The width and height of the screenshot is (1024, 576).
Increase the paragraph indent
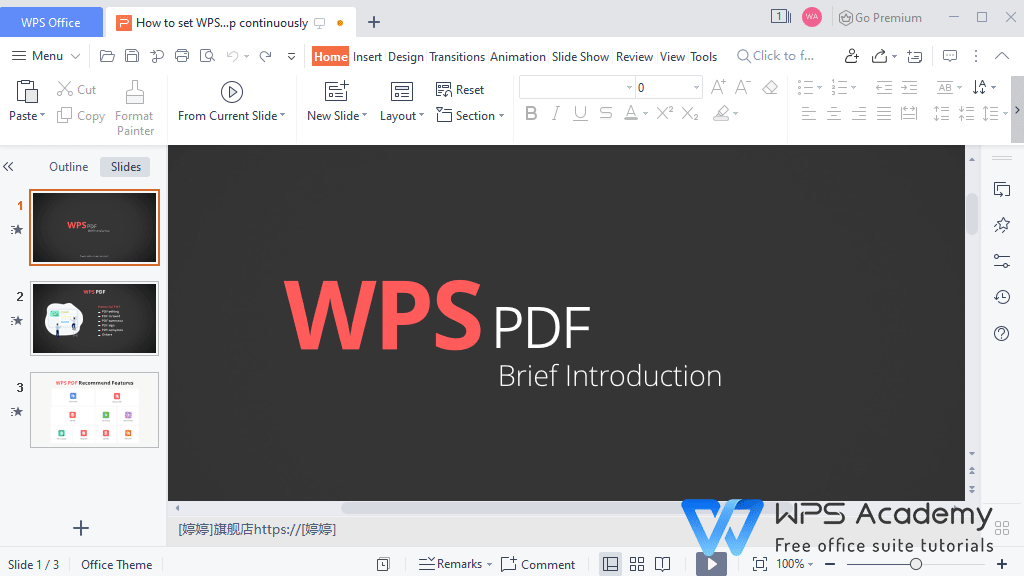pos(909,87)
